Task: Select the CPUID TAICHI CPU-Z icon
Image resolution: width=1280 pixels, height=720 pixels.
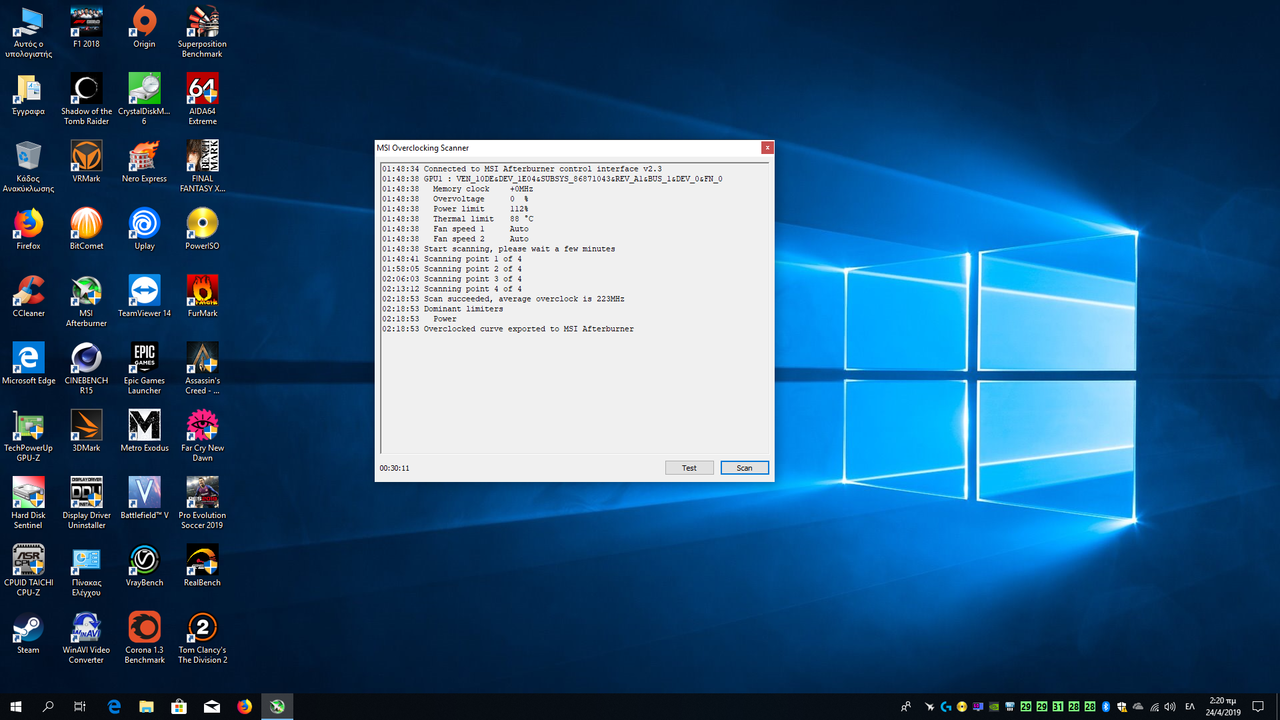Action: pyautogui.click(x=28, y=570)
